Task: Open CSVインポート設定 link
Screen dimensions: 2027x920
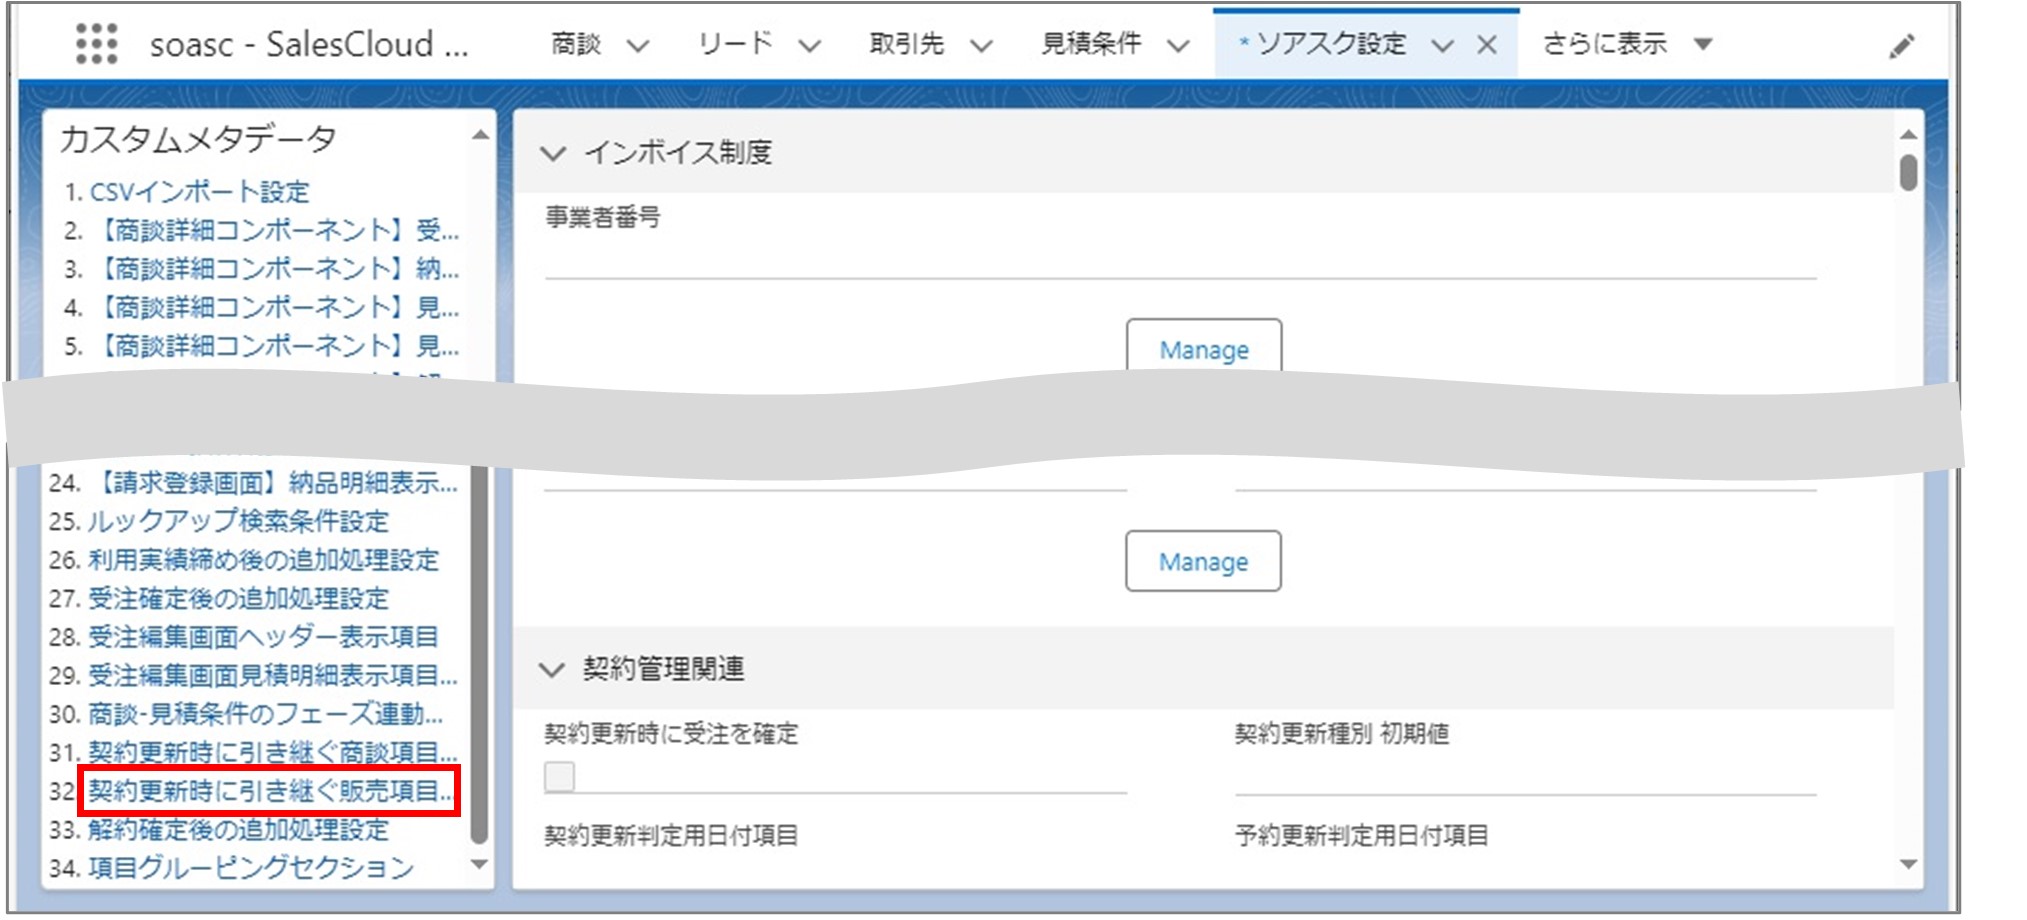Action: coord(199,192)
